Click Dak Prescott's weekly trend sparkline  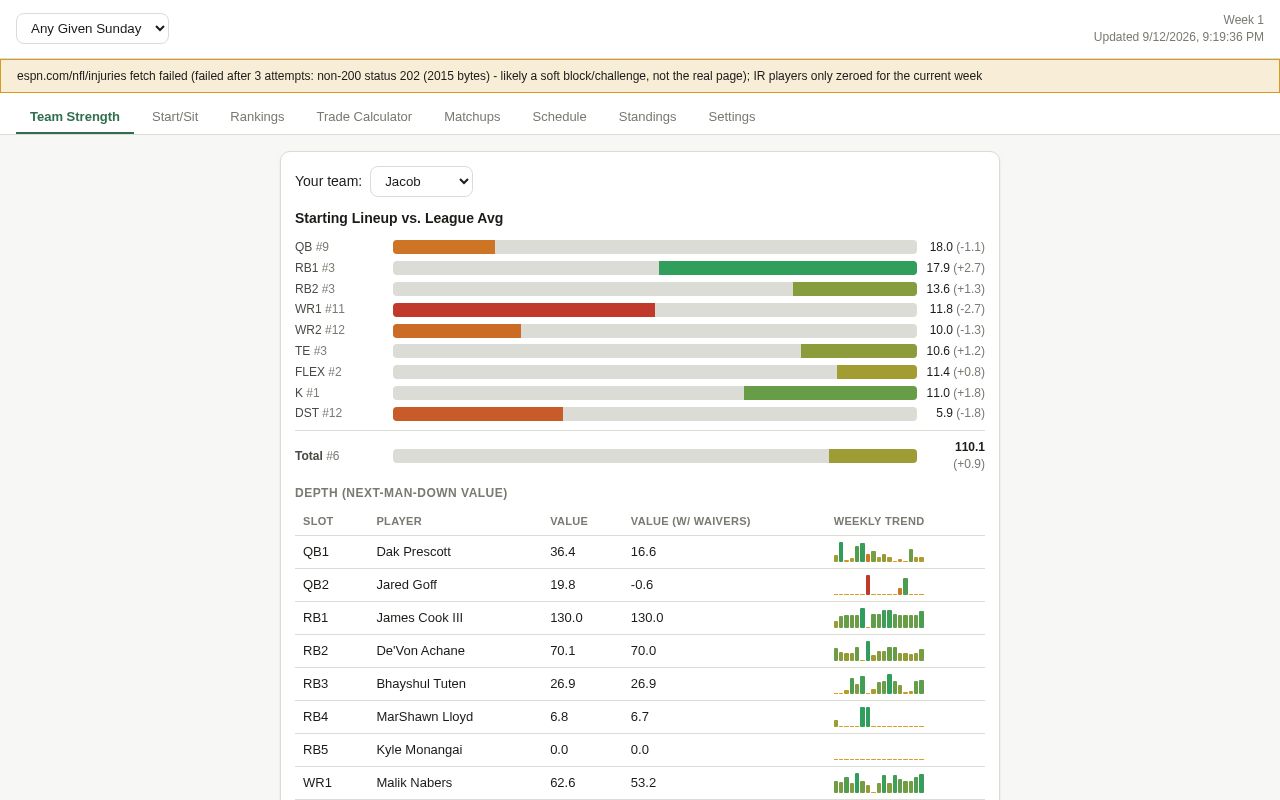(879, 552)
